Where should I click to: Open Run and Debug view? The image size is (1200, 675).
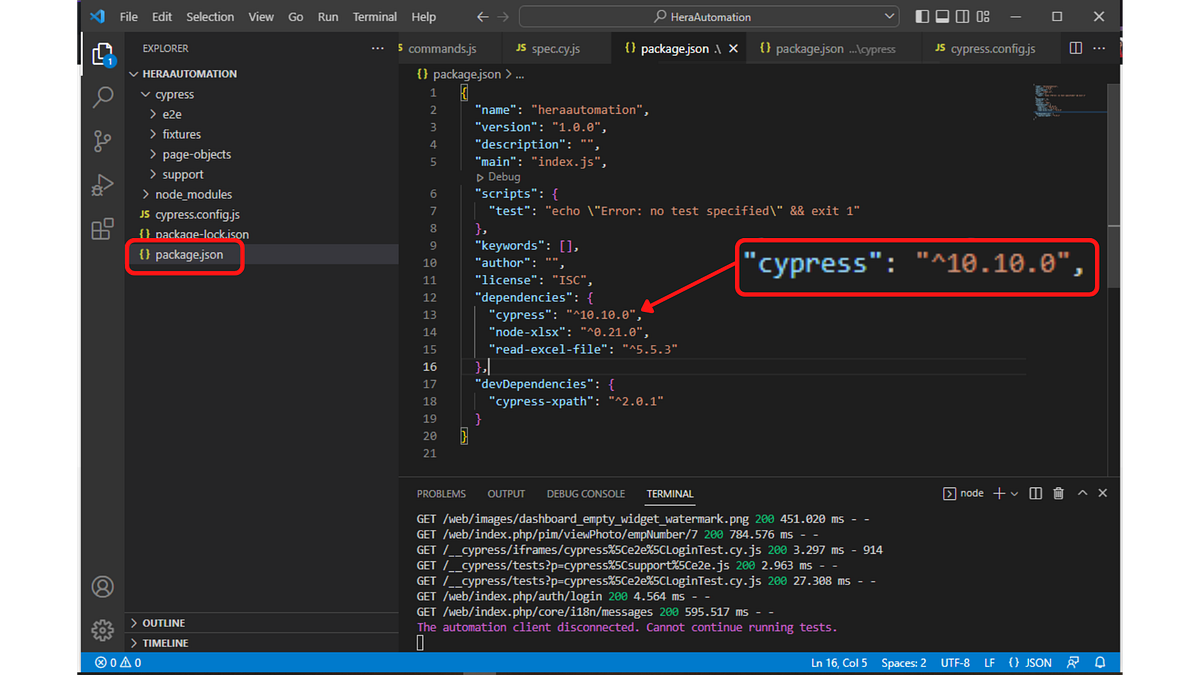pyautogui.click(x=103, y=185)
